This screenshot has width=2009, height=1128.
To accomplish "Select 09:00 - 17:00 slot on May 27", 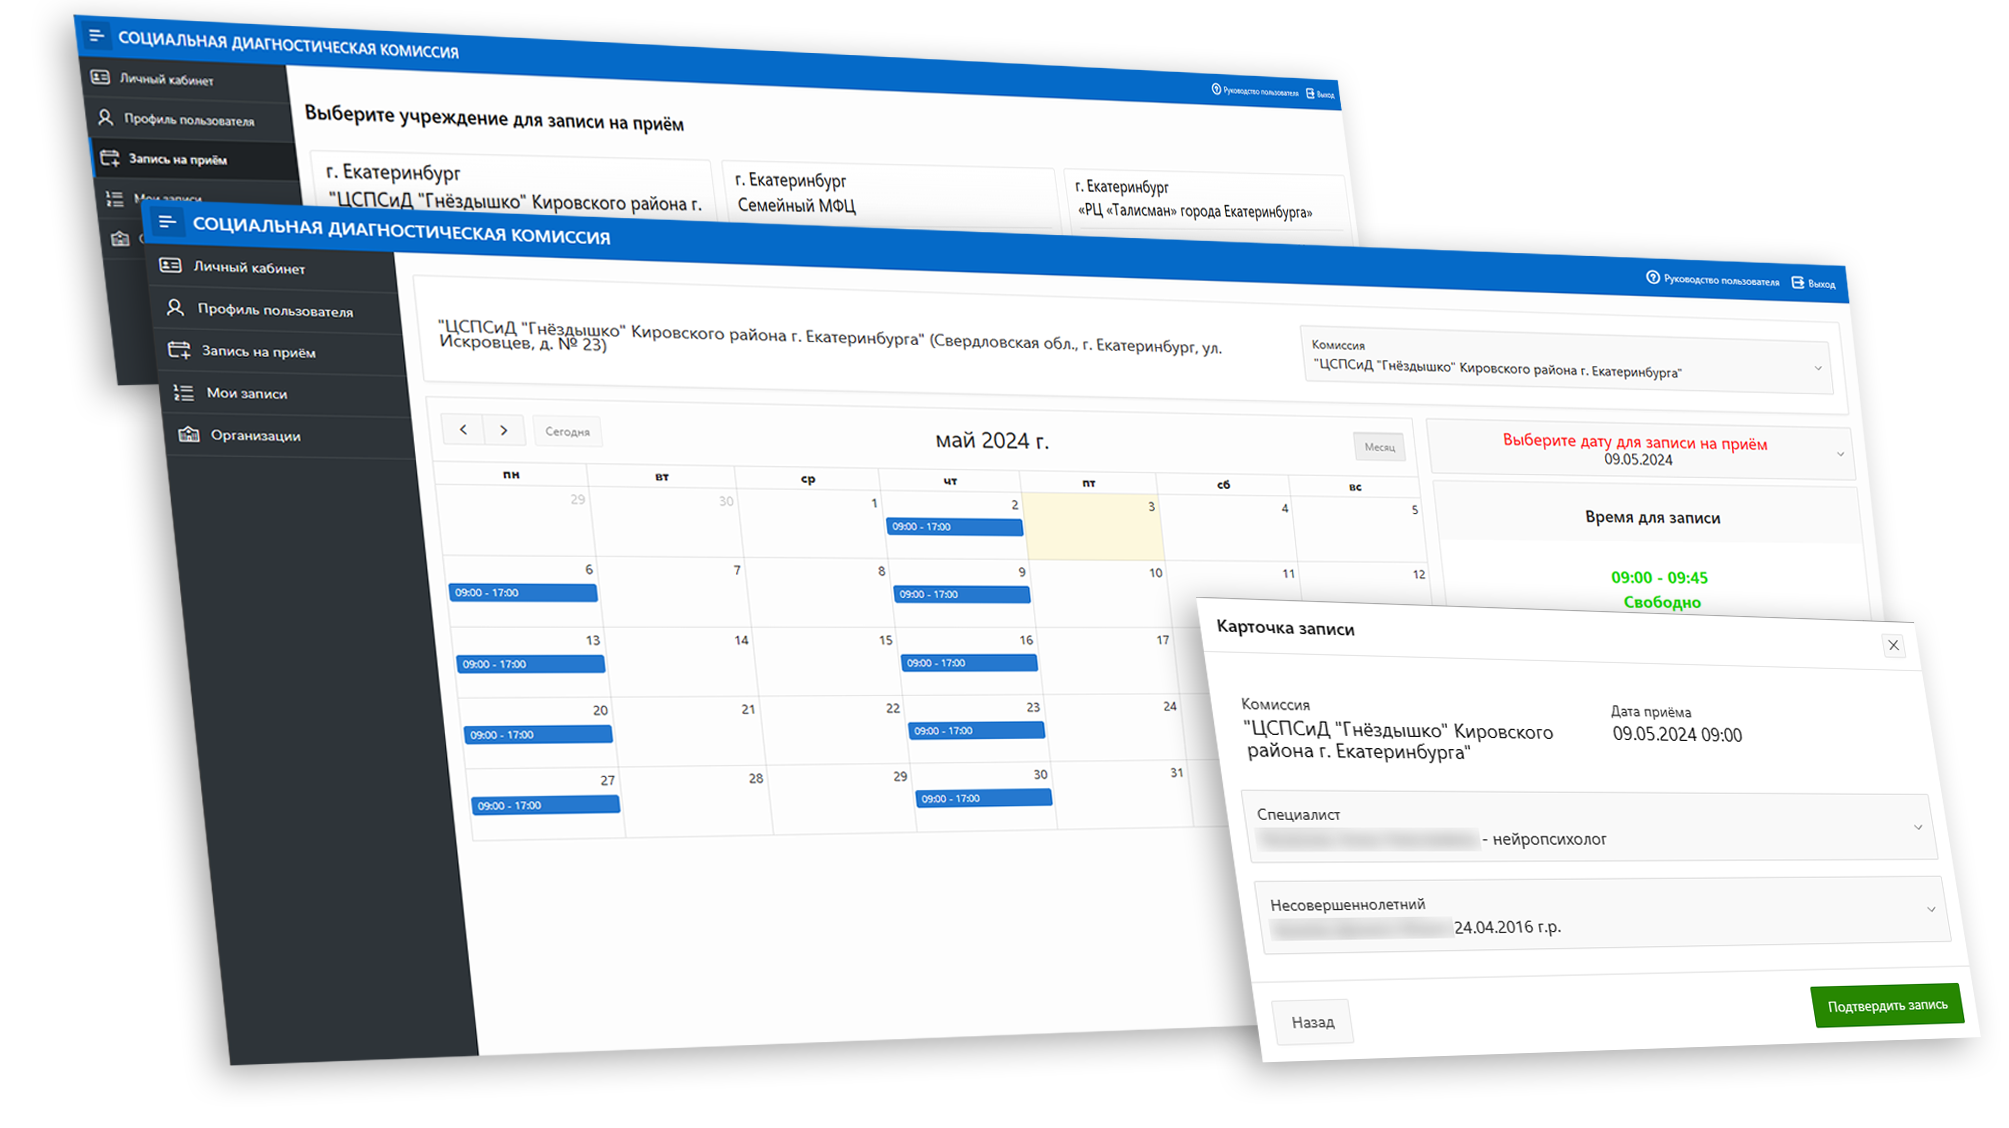I will [x=545, y=805].
